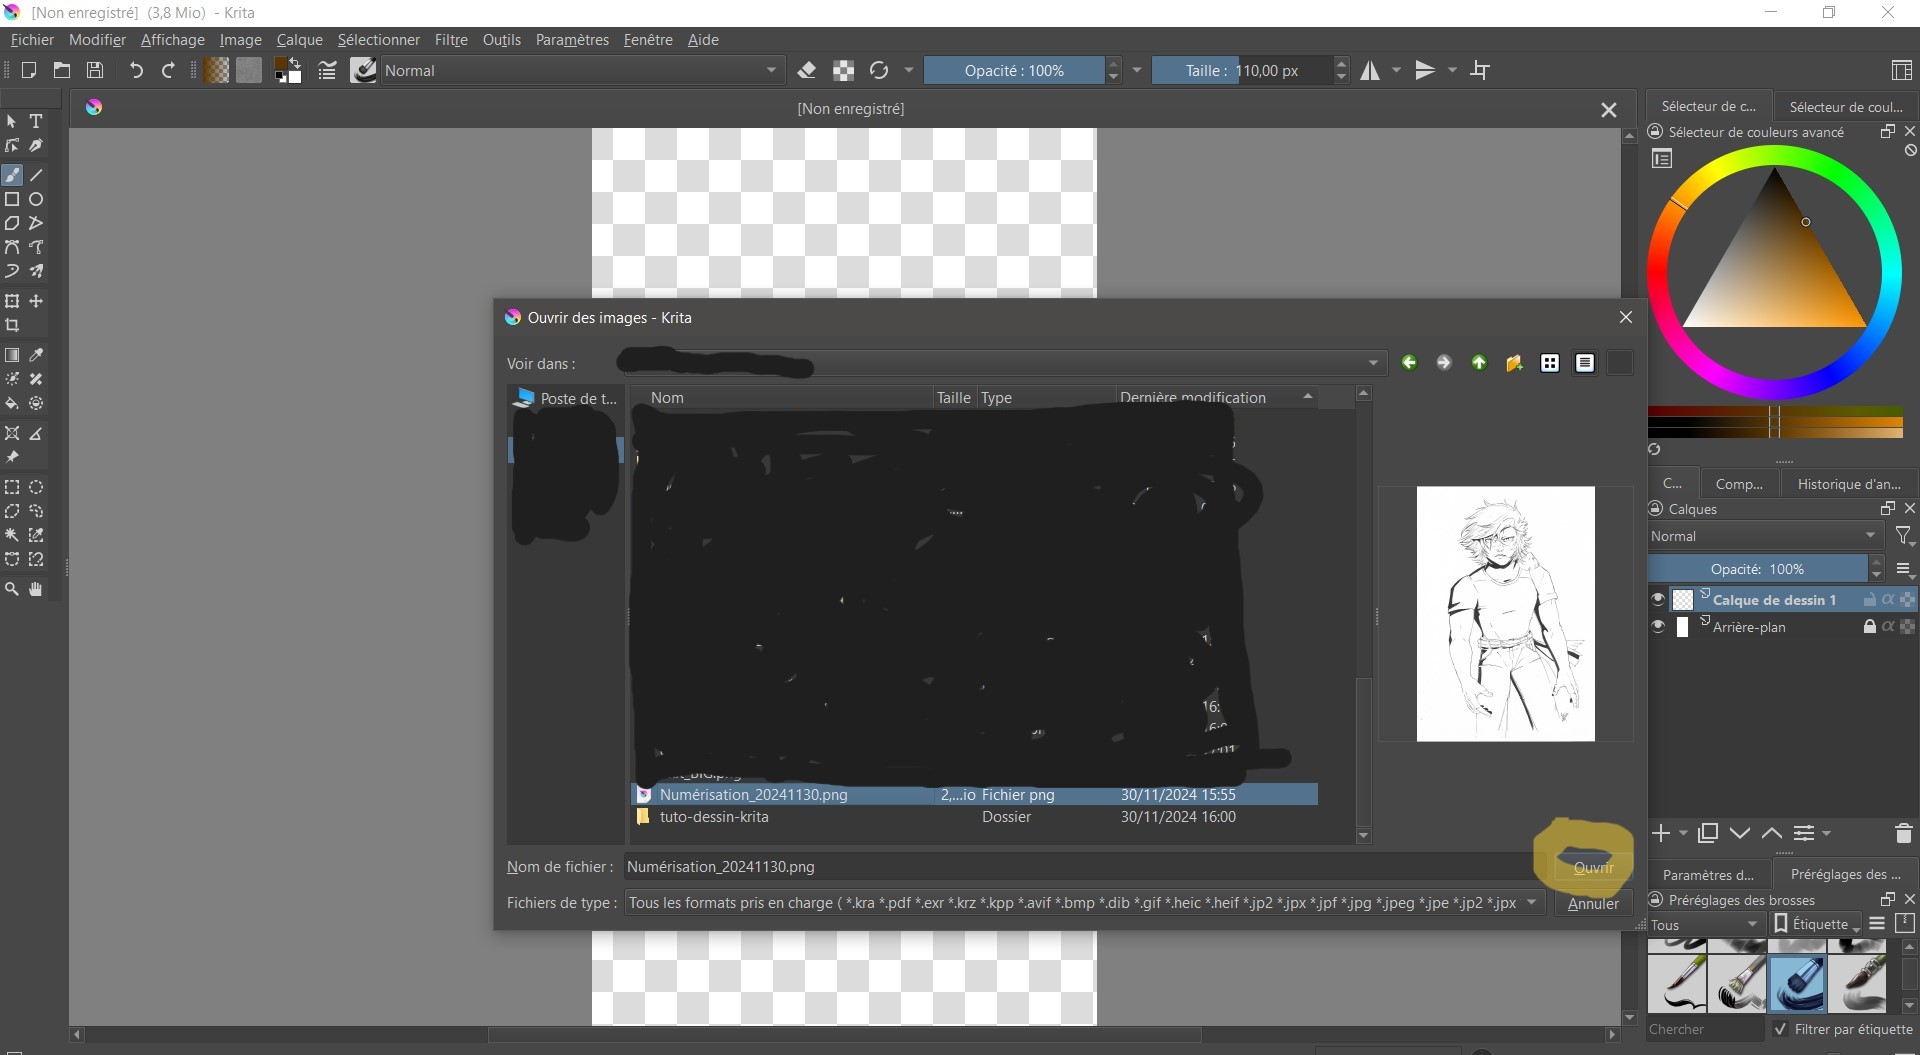
Task: Switch to Historique d'annulation tab
Action: pos(1849,484)
